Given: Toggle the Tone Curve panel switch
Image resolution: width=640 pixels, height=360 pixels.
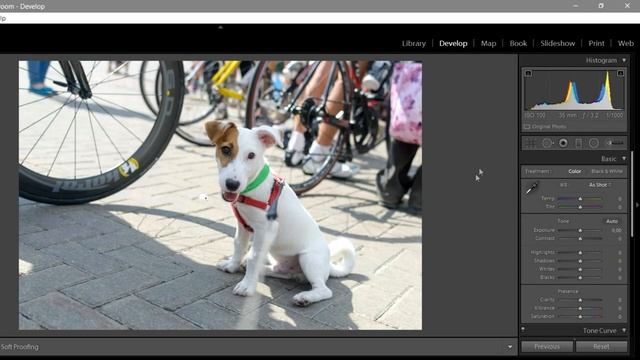Looking at the screenshot, I should point(523,330).
